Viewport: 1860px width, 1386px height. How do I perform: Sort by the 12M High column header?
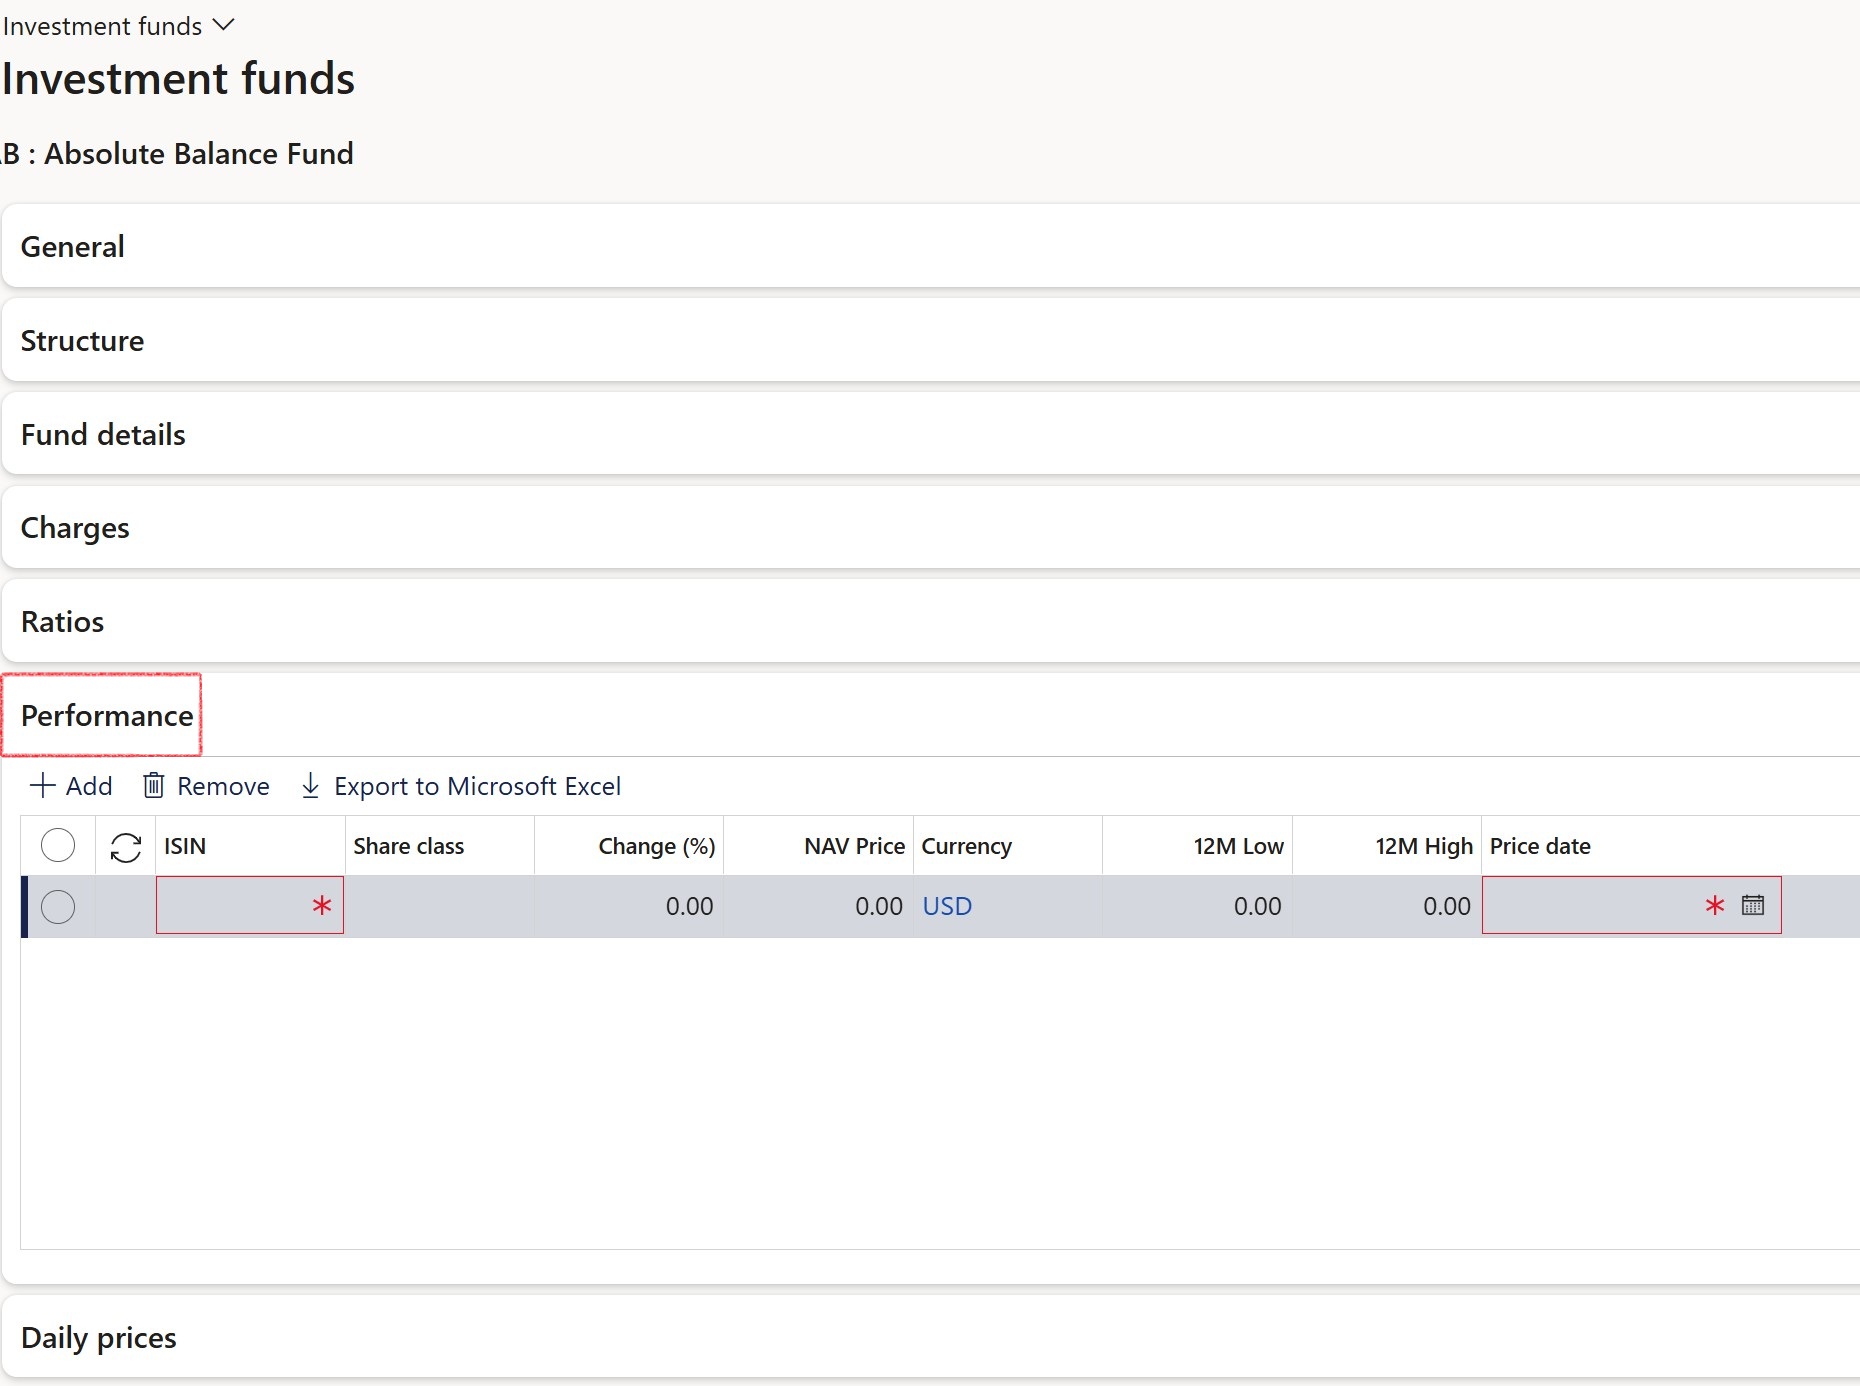pyautogui.click(x=1387, y=846)
